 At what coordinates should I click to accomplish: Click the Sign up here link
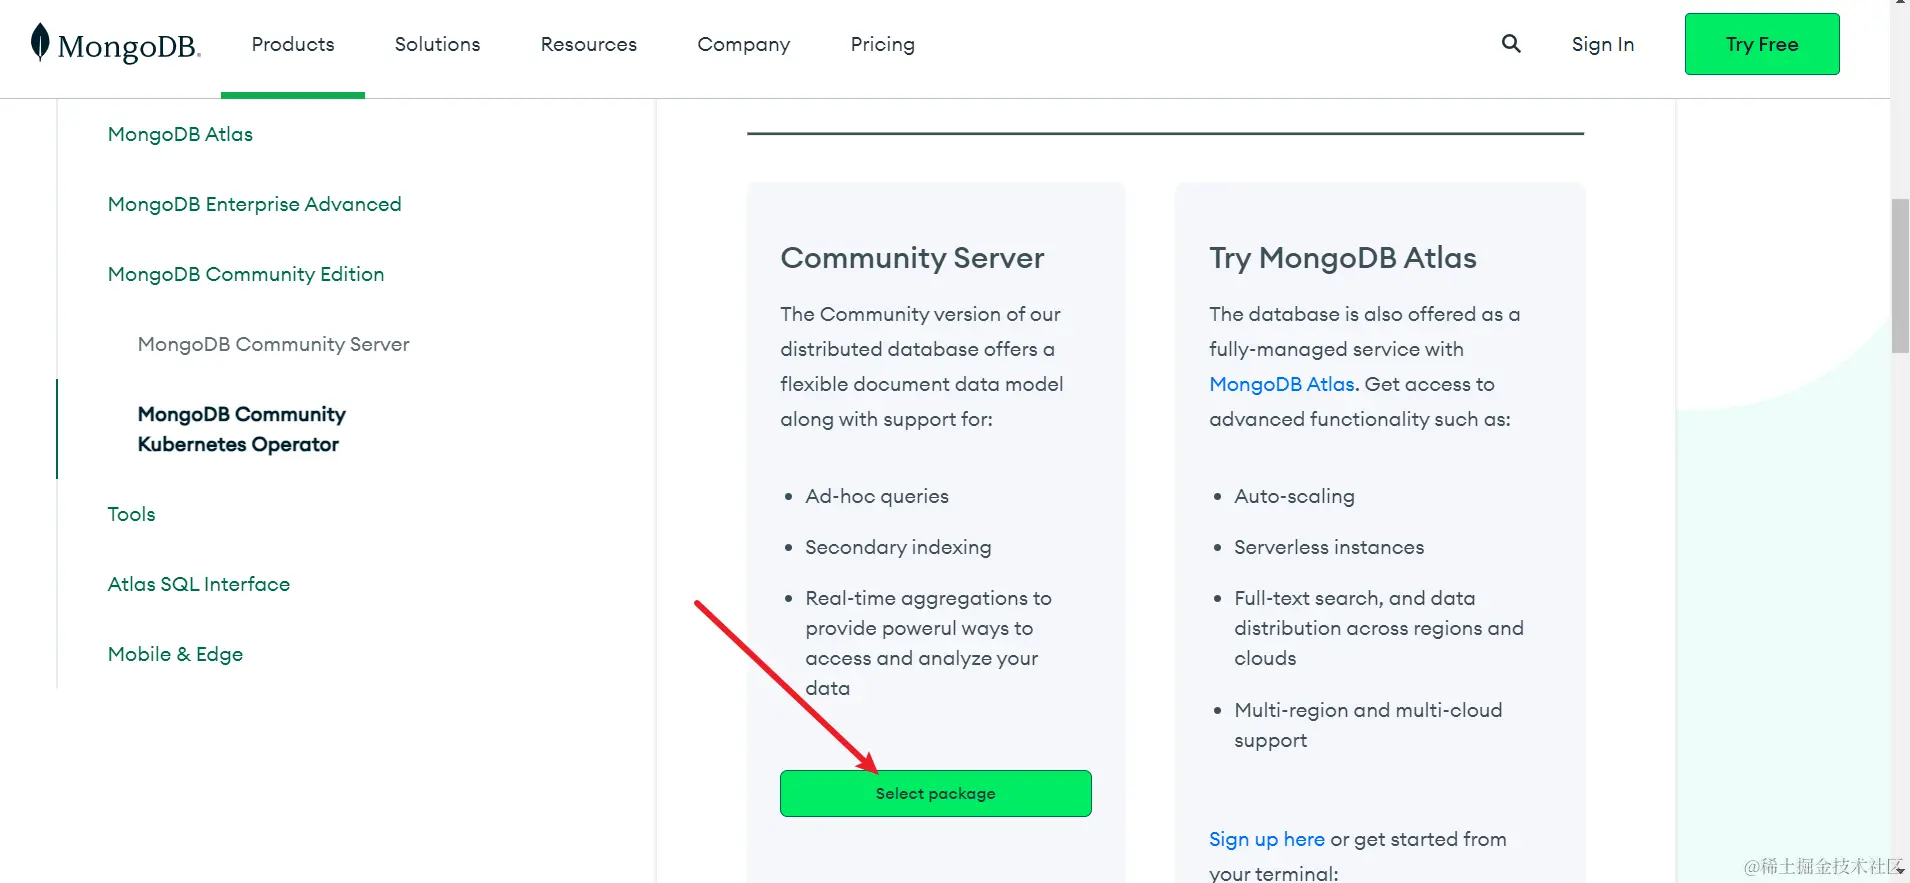pos(1267,839)
